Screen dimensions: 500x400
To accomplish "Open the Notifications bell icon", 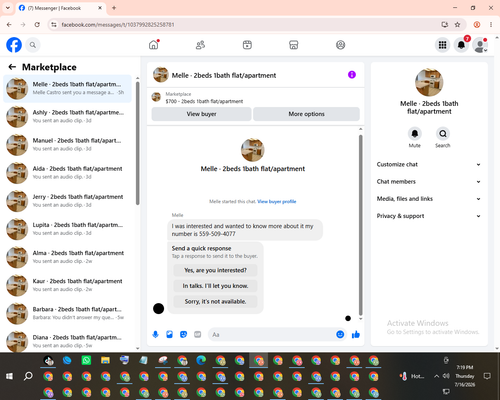I will [461, 45].
